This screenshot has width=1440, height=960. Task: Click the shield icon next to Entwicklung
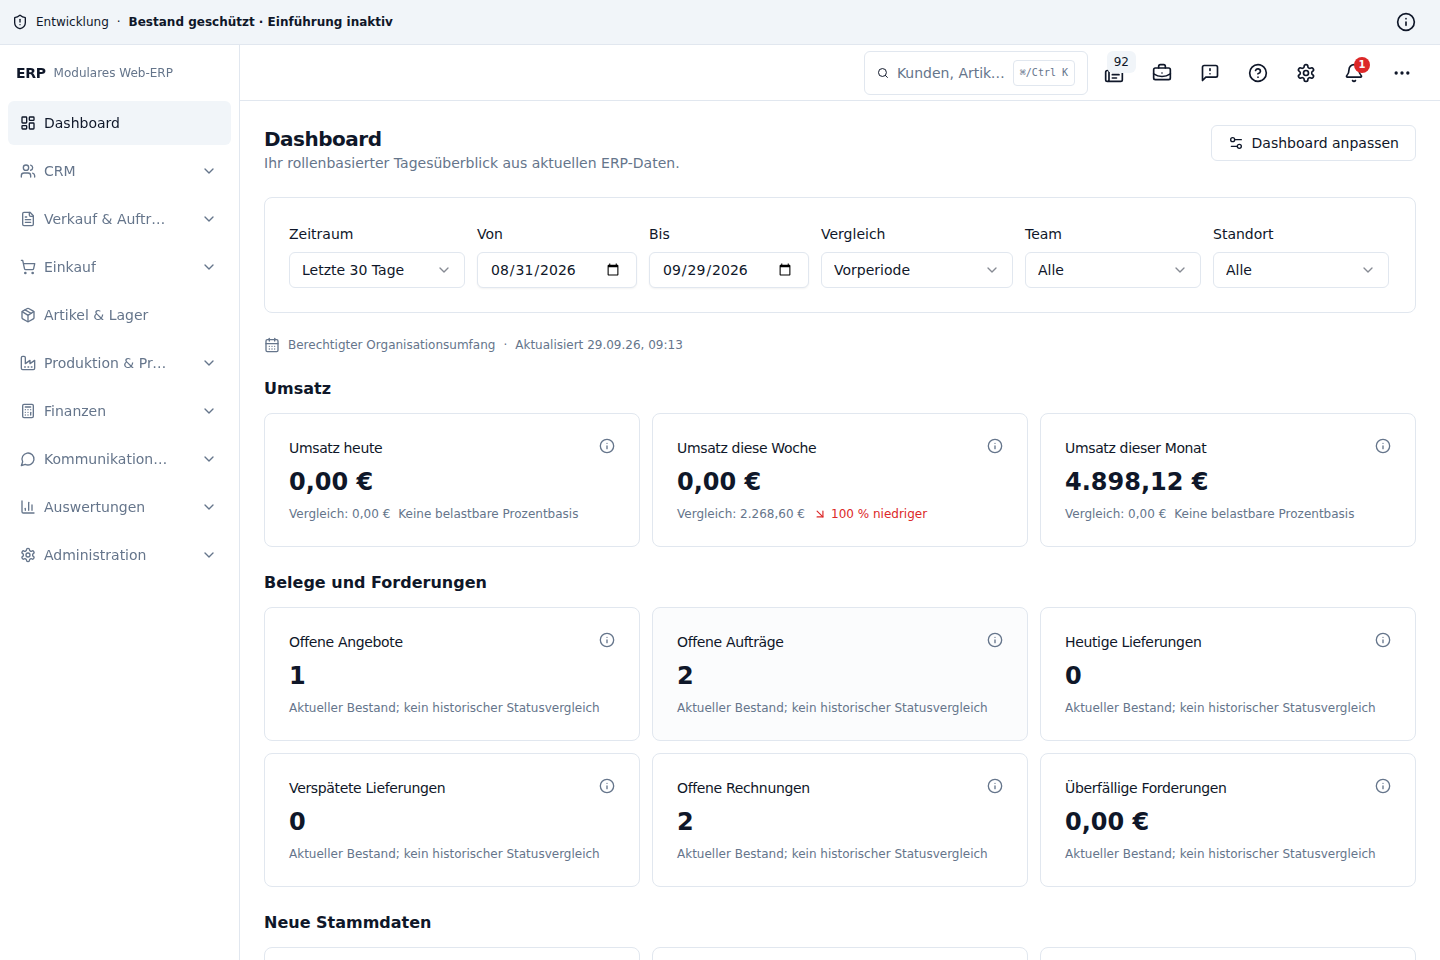(20, 22)
